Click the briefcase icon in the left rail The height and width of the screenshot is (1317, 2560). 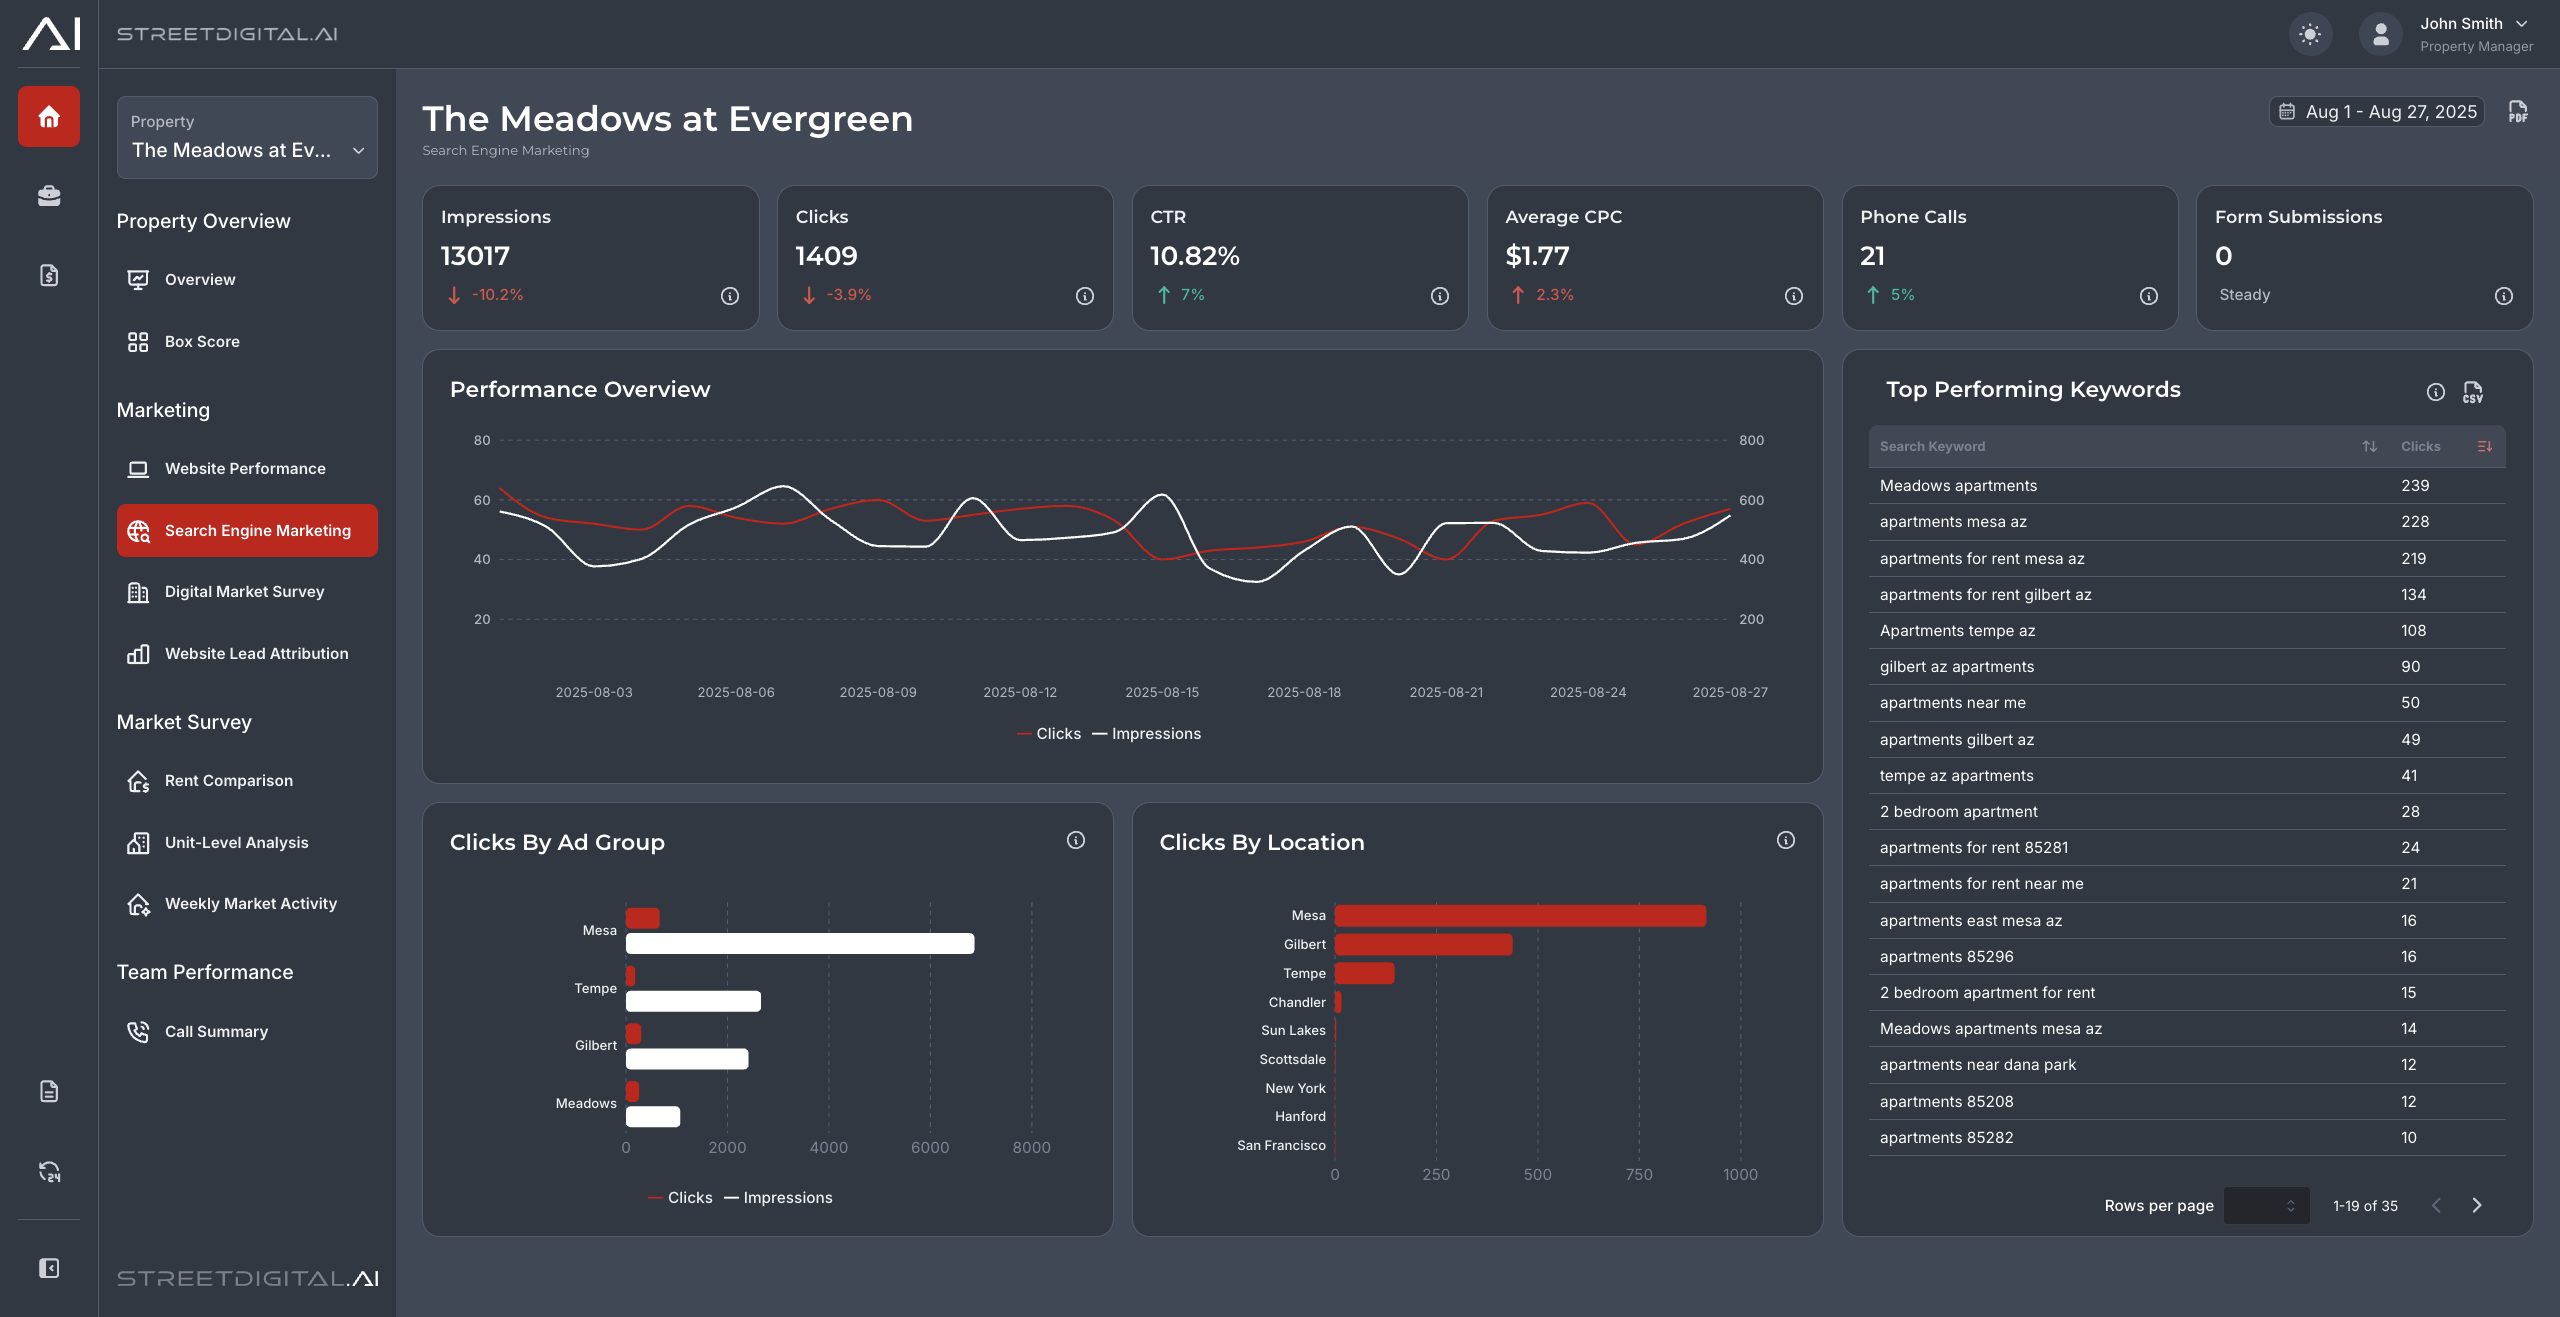tap(48, 196)
